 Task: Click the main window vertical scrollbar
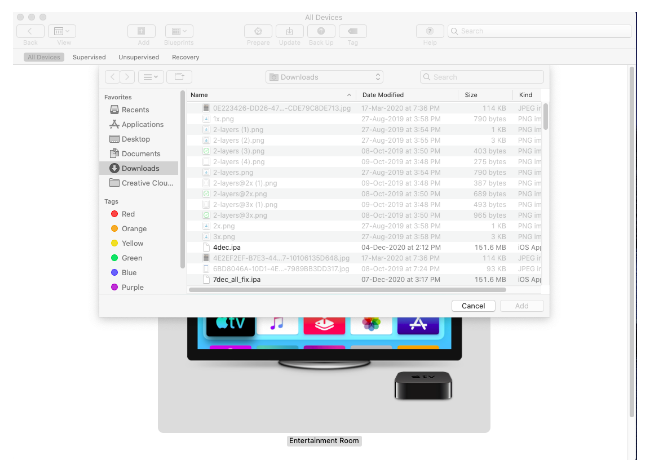coord(632,241)
